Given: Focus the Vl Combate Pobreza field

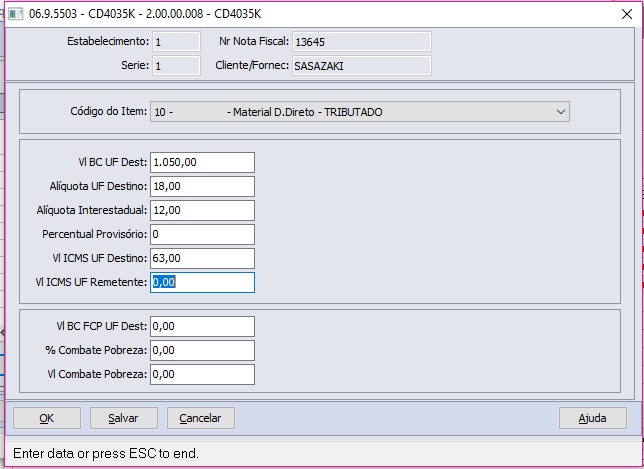Looking at the screenshot, I should pos(202,375).
